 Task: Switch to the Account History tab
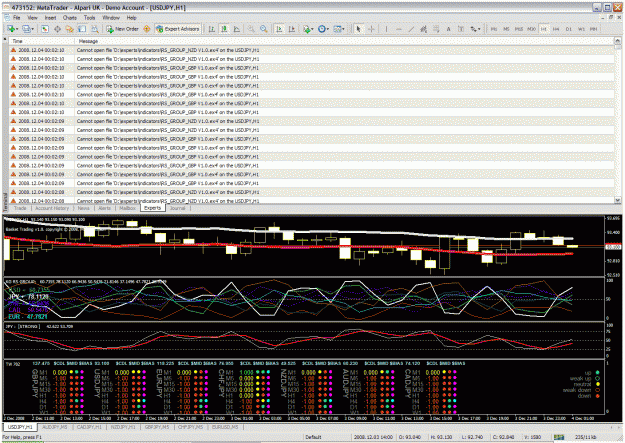52,208
